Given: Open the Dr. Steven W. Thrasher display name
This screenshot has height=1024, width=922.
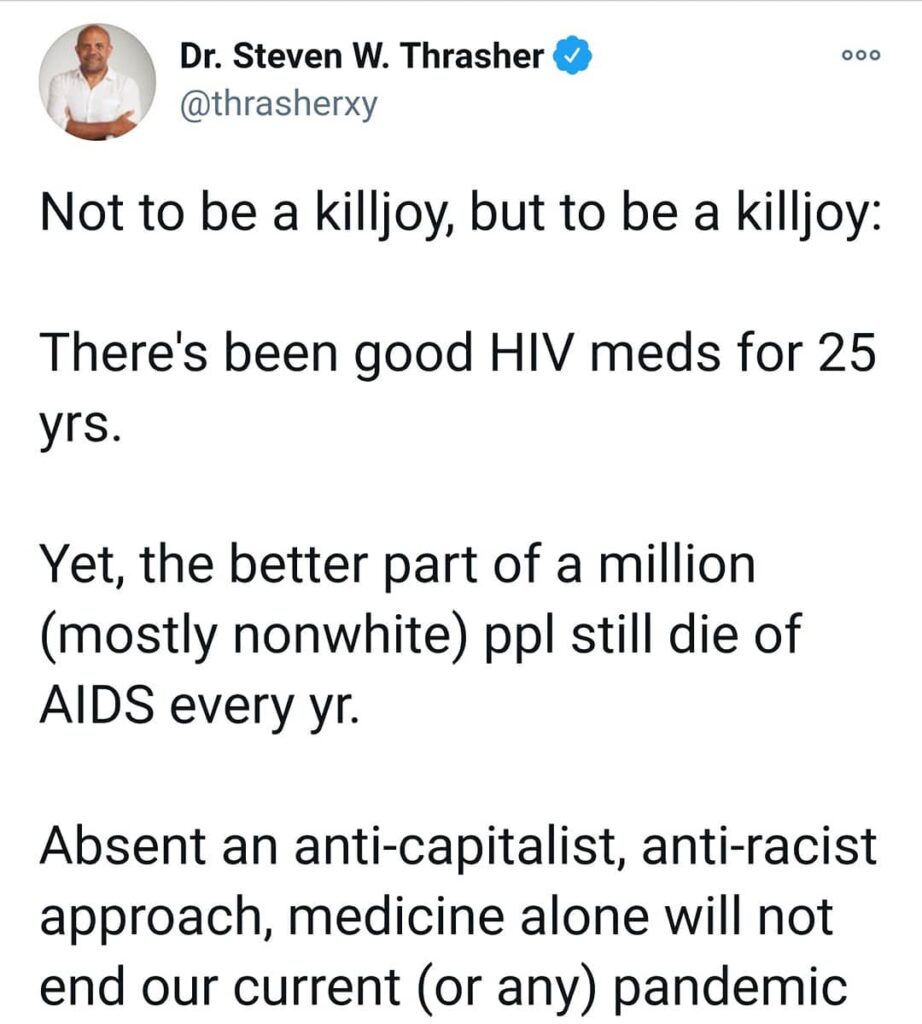Looking at the screenshot, I should pos(362,56).
